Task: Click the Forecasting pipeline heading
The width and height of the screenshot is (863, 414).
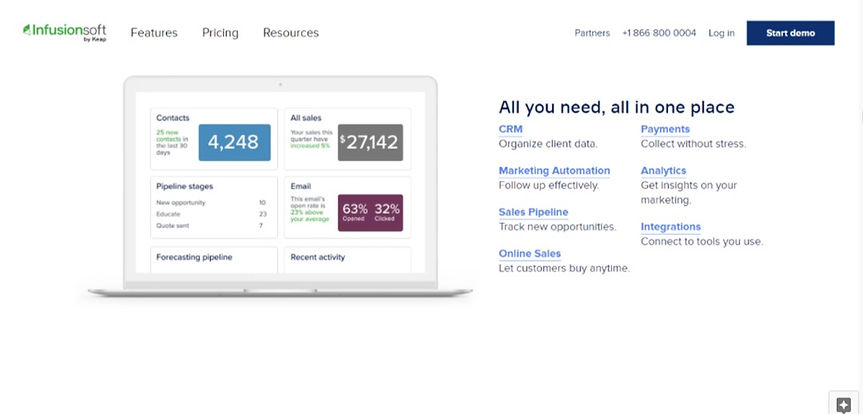Action: pyautogui.click(x=194, y=257)
